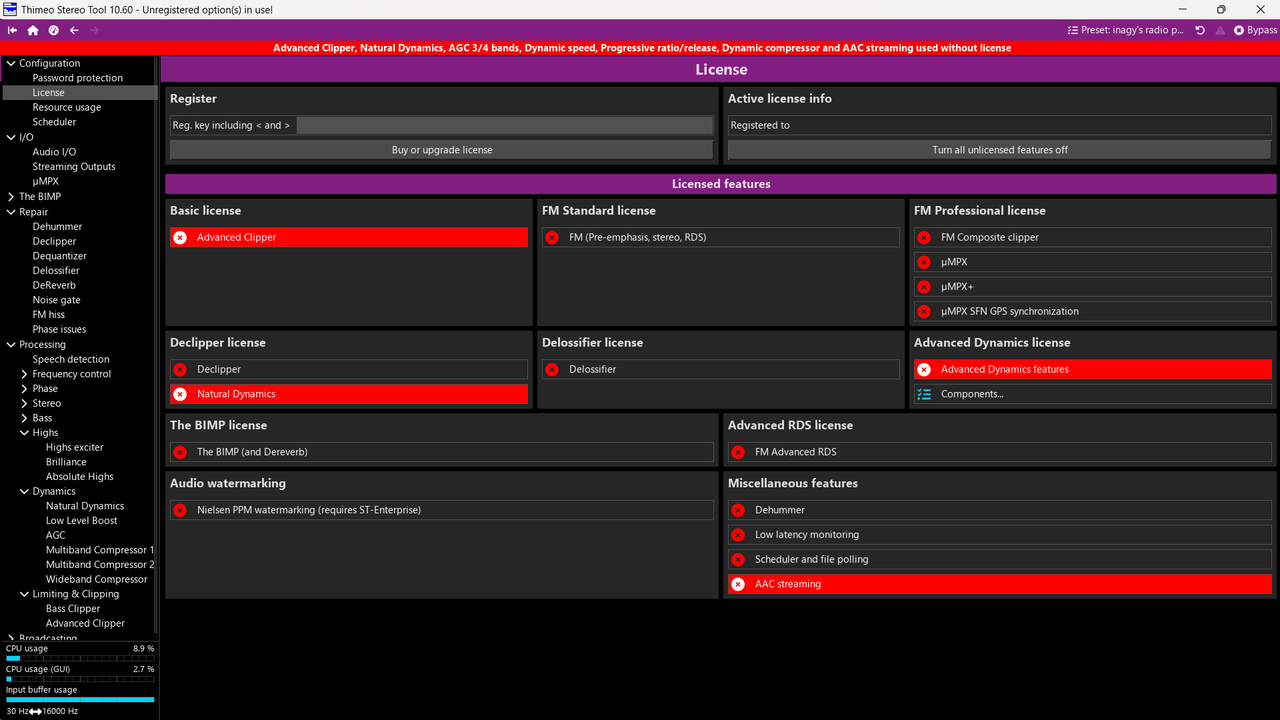Select Resource usage in sidebar
The width and height of the screenshot is (1280, 720).
(67, 107)
